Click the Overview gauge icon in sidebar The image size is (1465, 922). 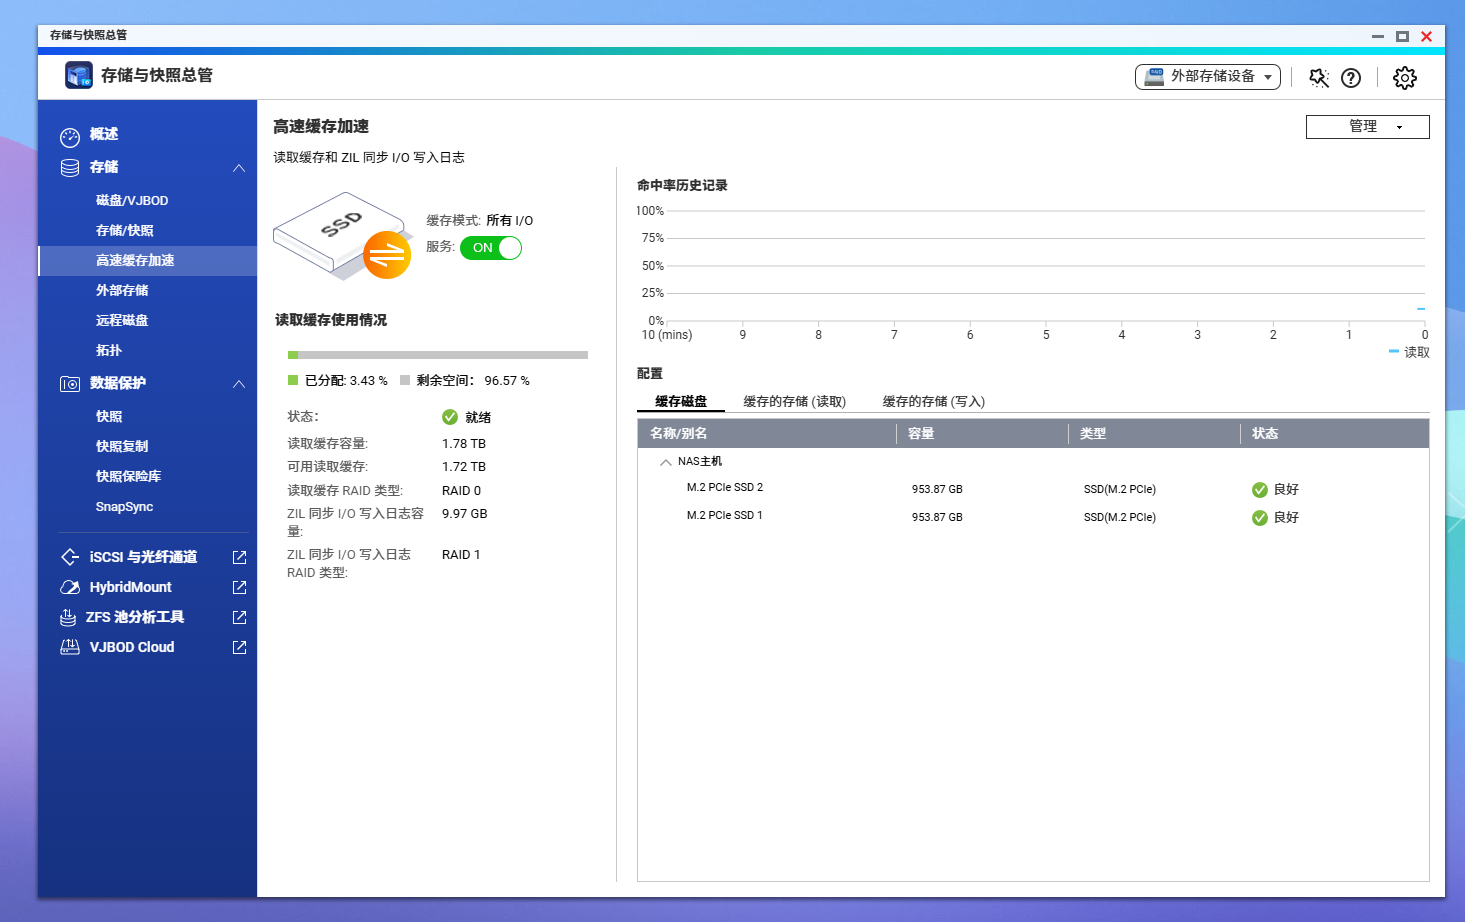tap(70, 137)
